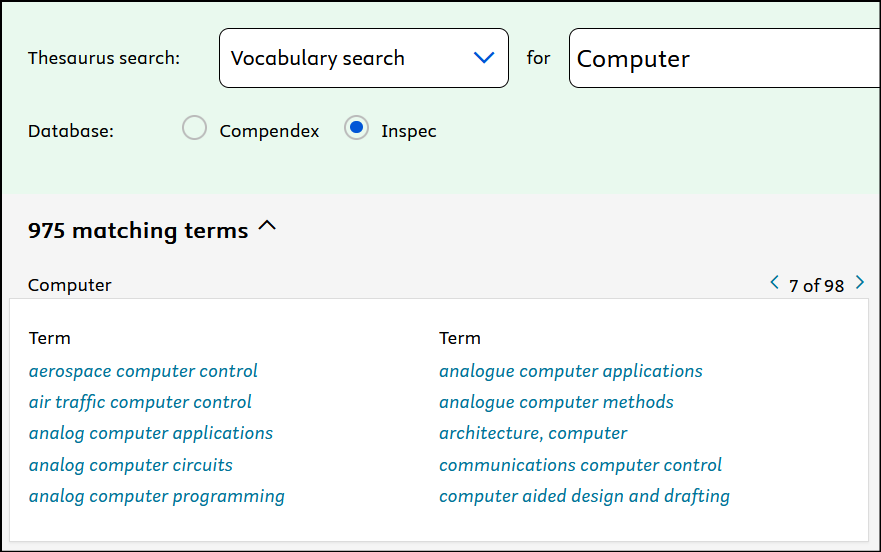881x552 pixels.
Task: Open the analog computer programming term
Action: click(157, 496)
